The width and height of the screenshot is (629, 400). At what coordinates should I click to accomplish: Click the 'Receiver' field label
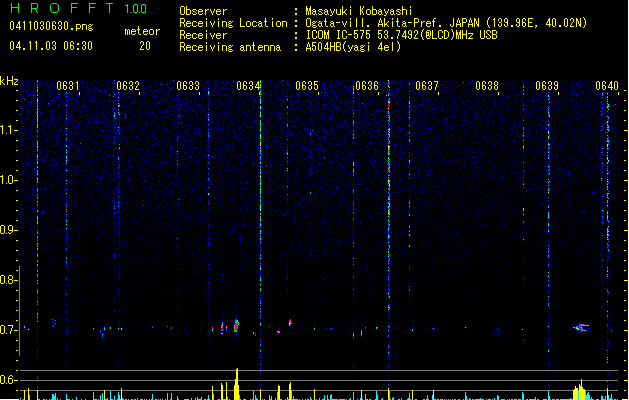[x=203, y=35]
